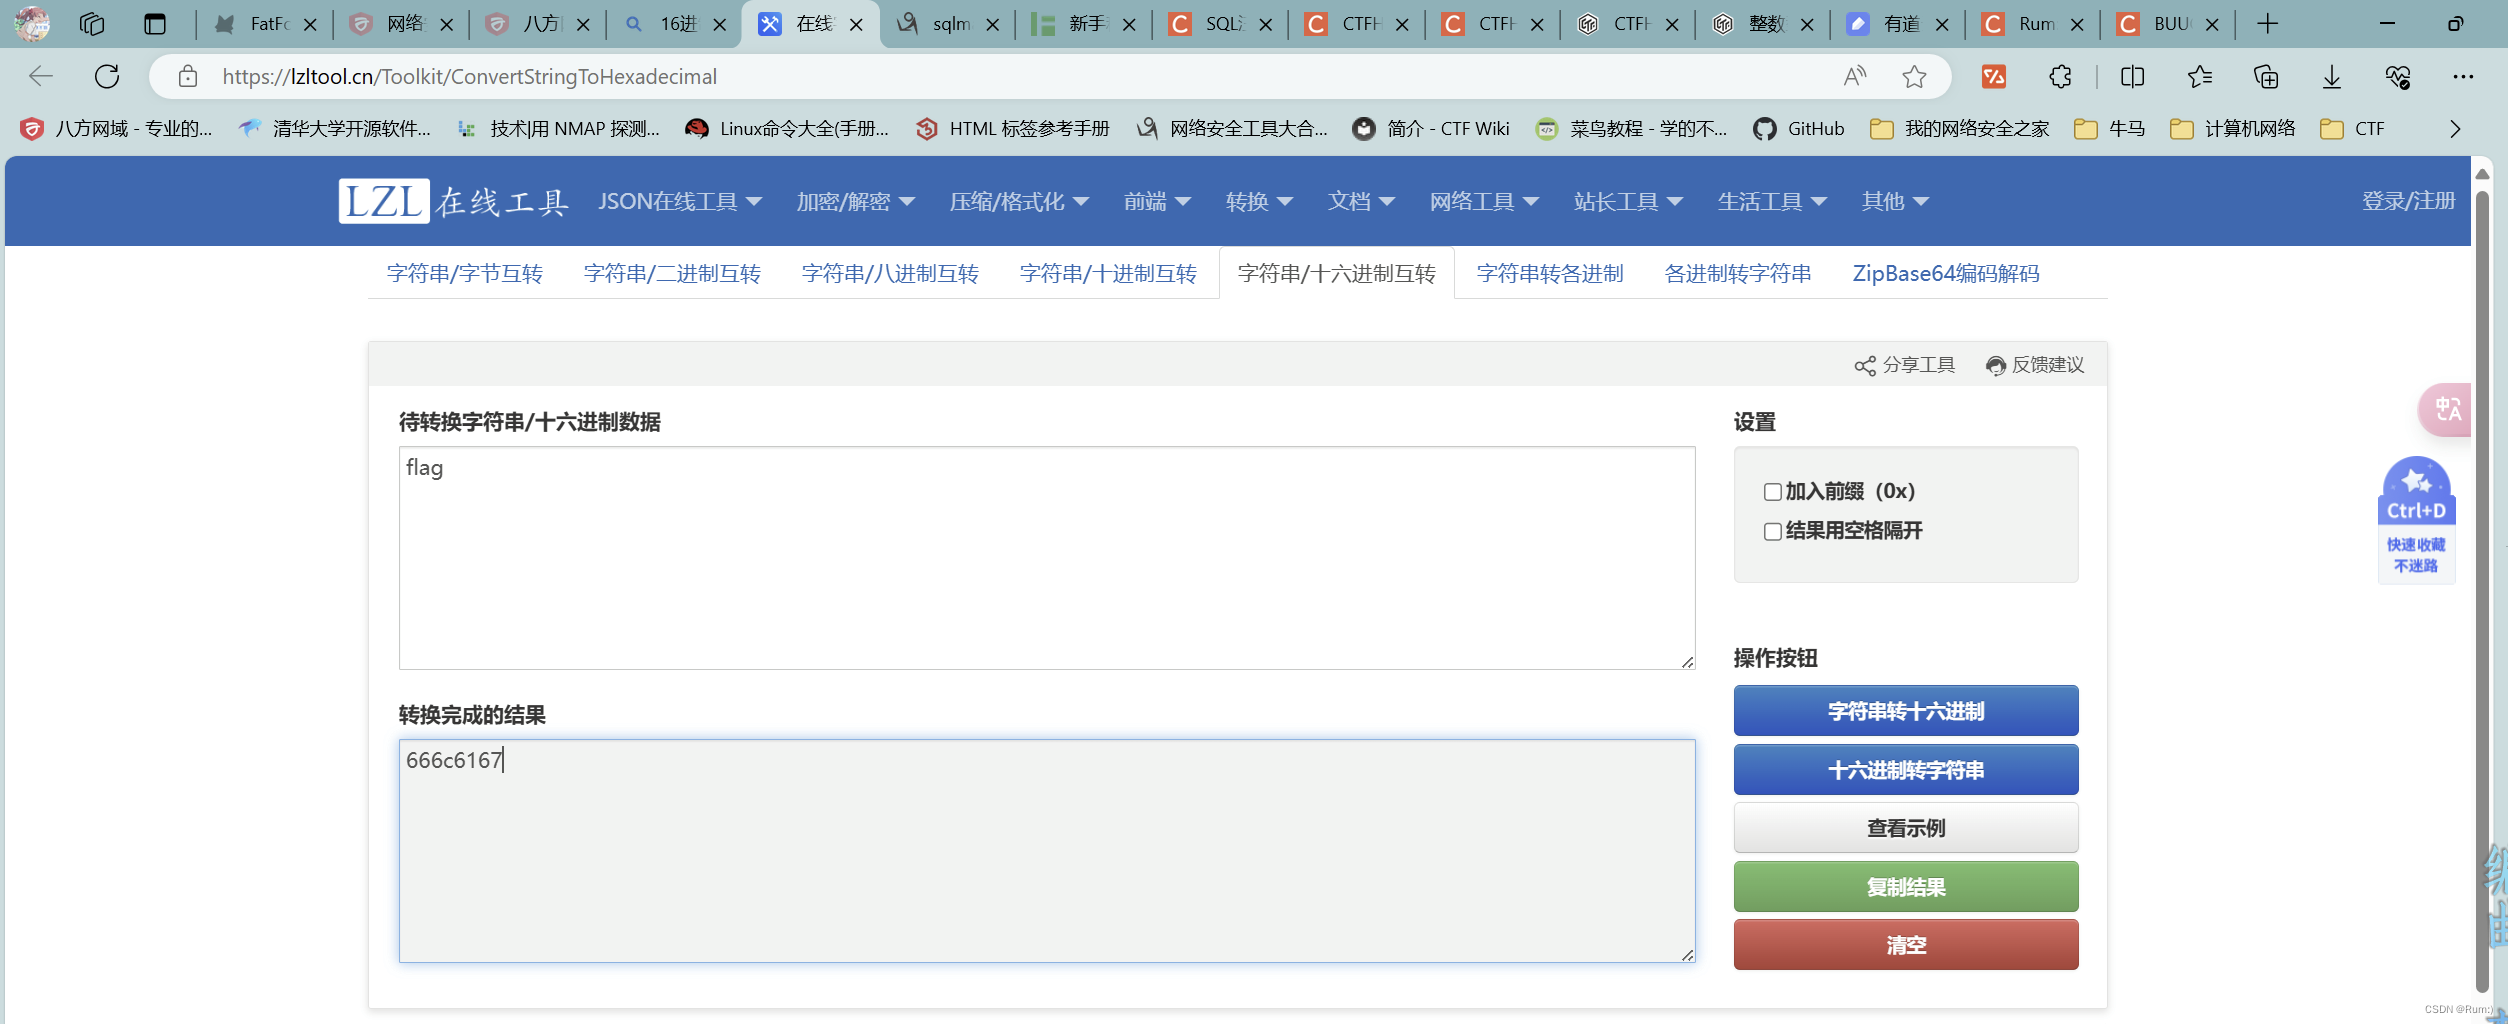Open the red translate extension icon

(x=1994, y=76)
